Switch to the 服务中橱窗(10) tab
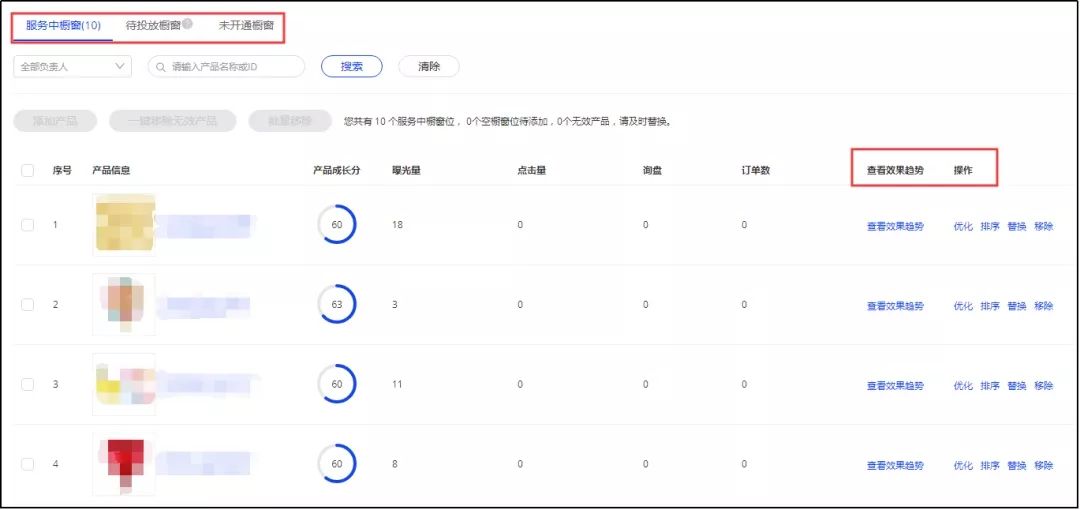 pyautogui.click(x=63, y=26)
